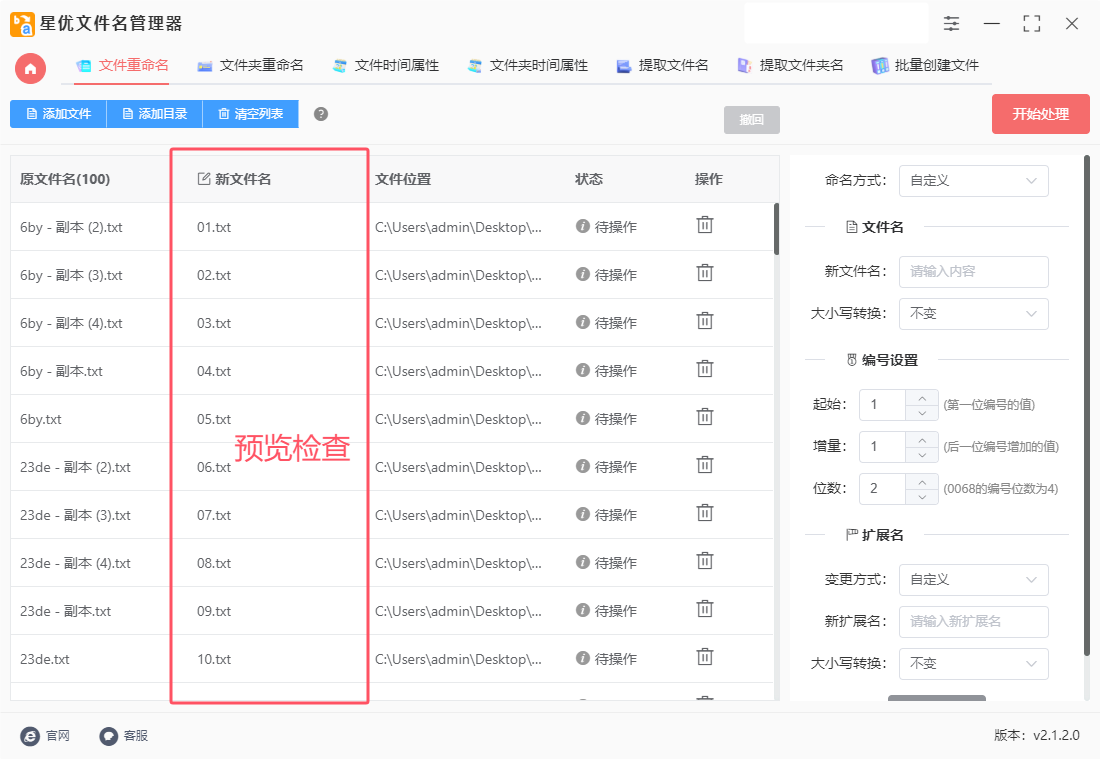Focus the 新扩展名 input field
The height and width of the screenshot is (760, 1100).
point(973,622)
